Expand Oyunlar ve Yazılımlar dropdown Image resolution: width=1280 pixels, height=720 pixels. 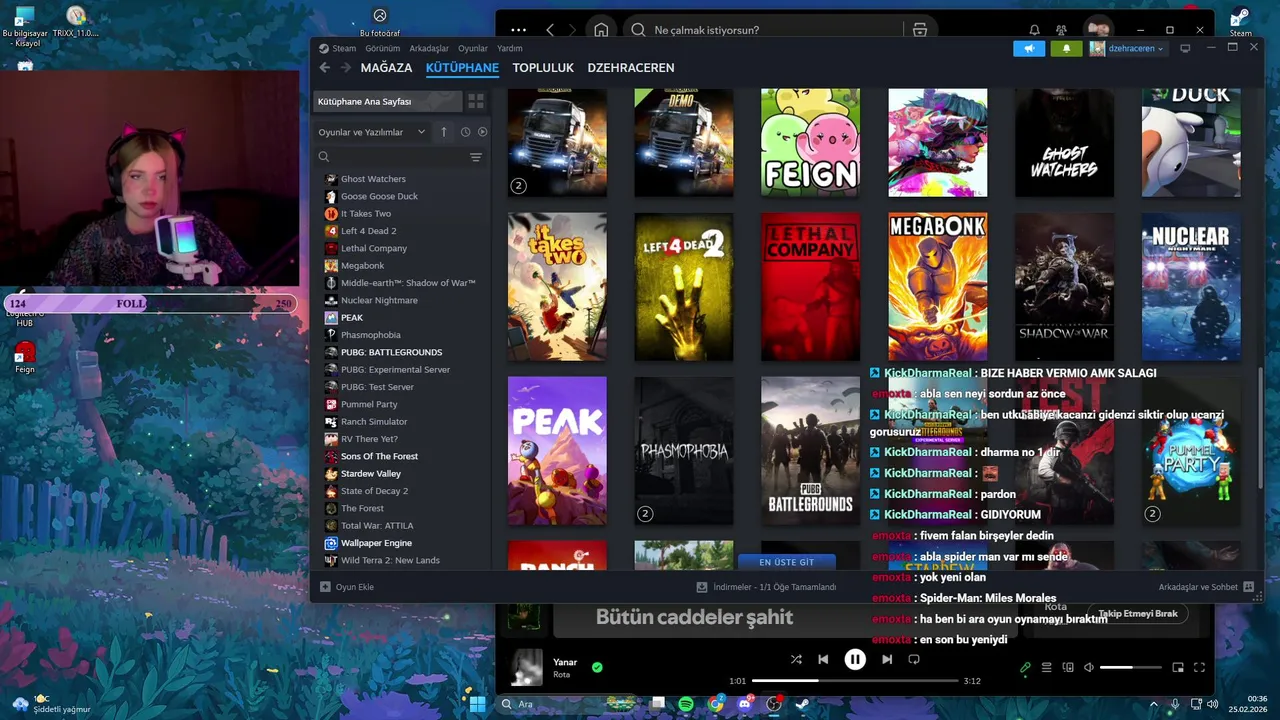coord(372,132)
